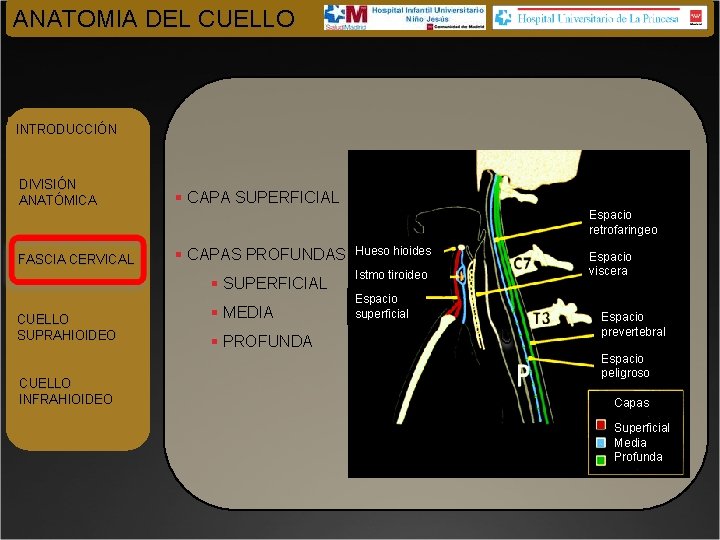
Task: Select the CAPAS PROFUNDAS bullet
Action: pyautogui.click(x=266, y=254)
